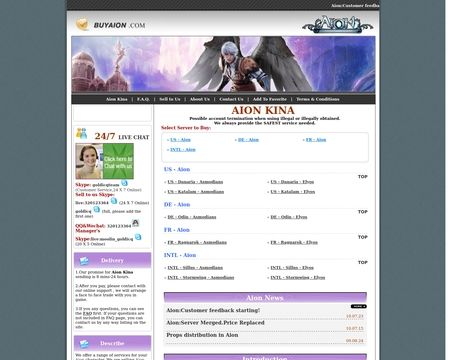Select US - Aion in server selector box
Viewport: 450px width, 360px height.
180,140
